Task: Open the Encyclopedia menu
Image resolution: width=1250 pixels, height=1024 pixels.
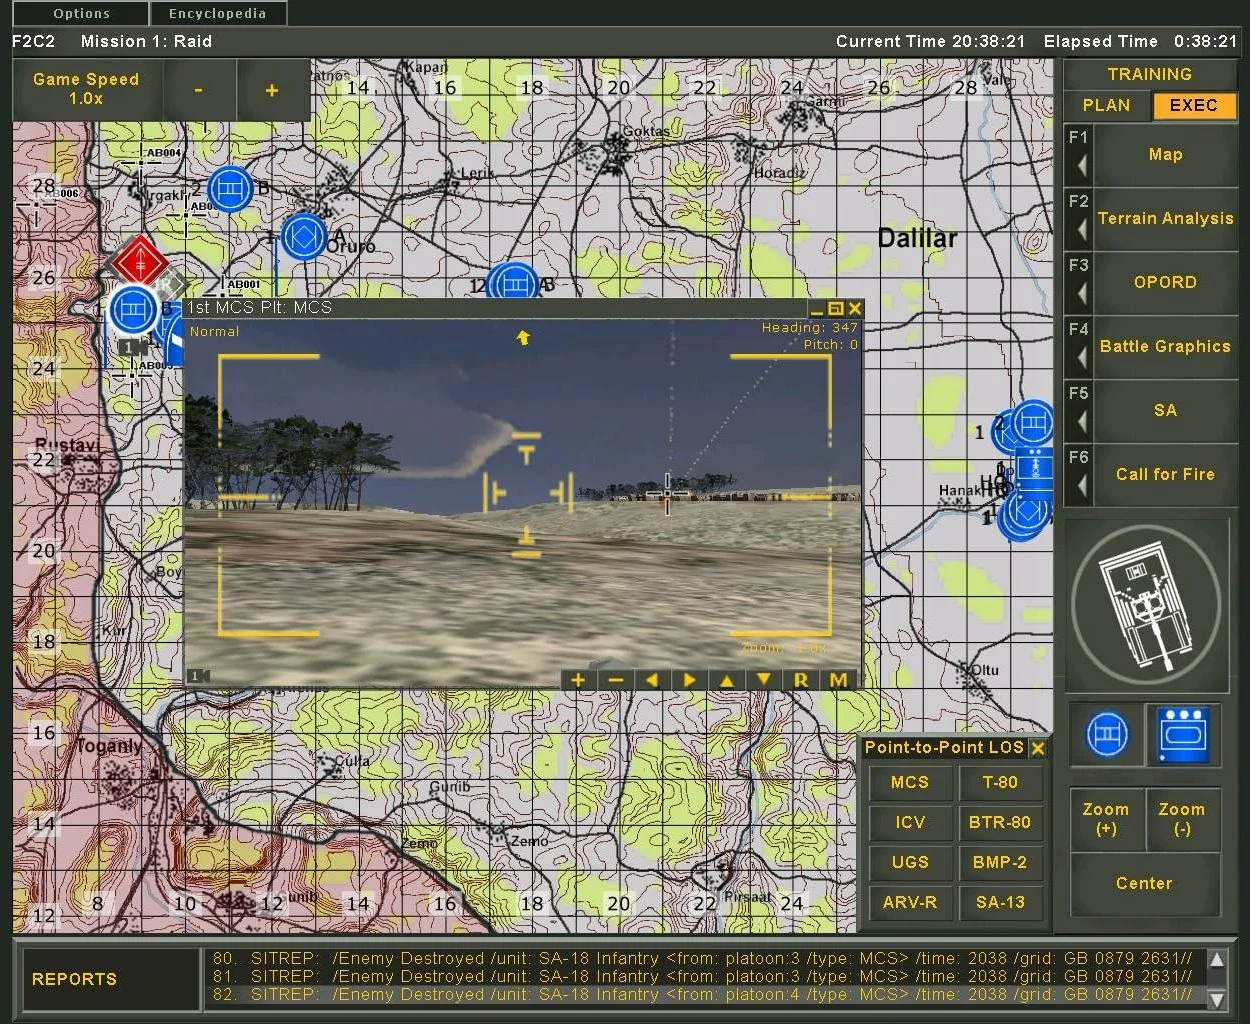Action: 217,14
